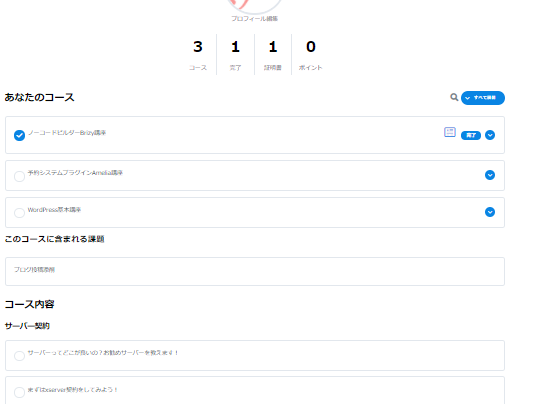538x404 pixels.
Task: Open the Amelia course title link
Action: [x=75, y=173]
